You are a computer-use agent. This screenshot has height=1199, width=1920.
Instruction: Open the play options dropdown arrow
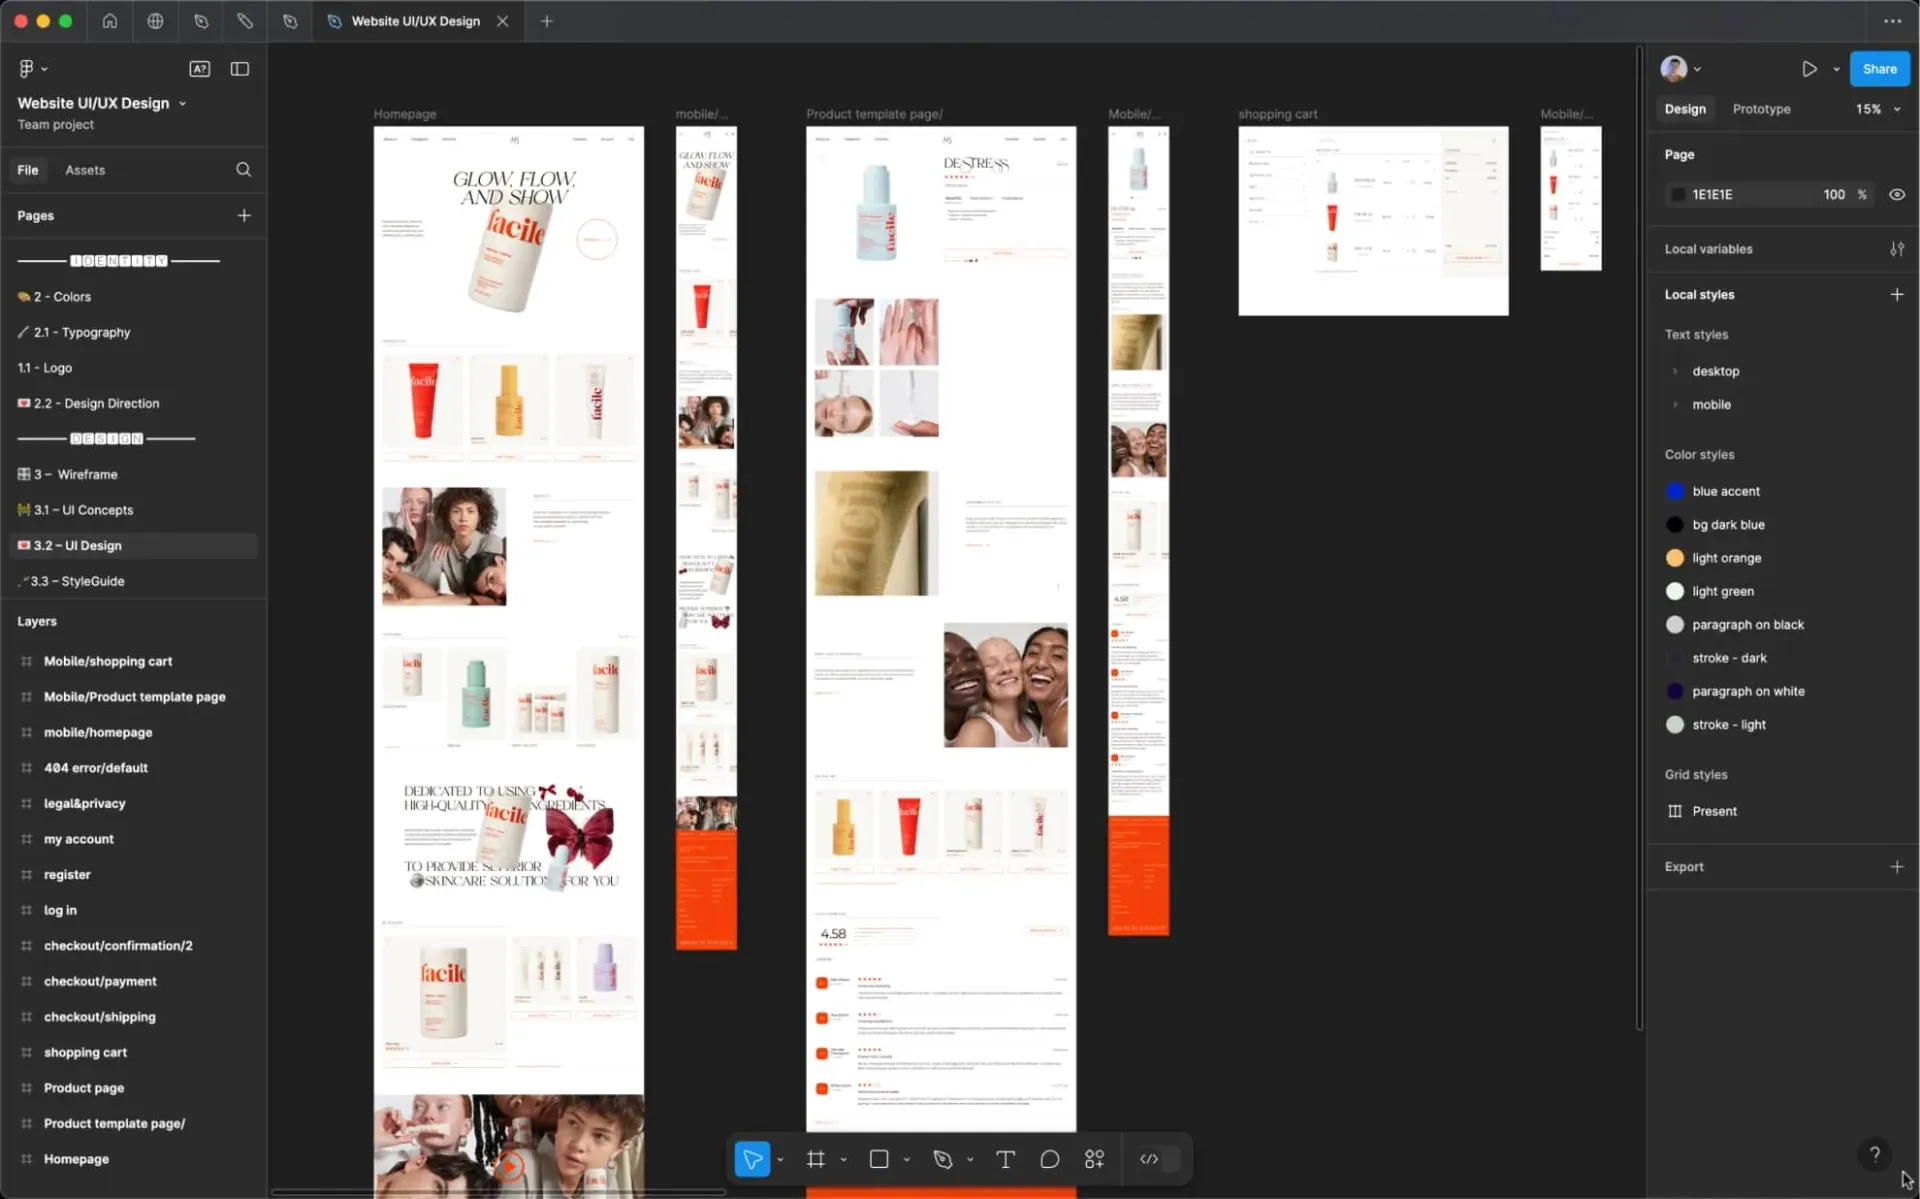tap(1836, 69)
